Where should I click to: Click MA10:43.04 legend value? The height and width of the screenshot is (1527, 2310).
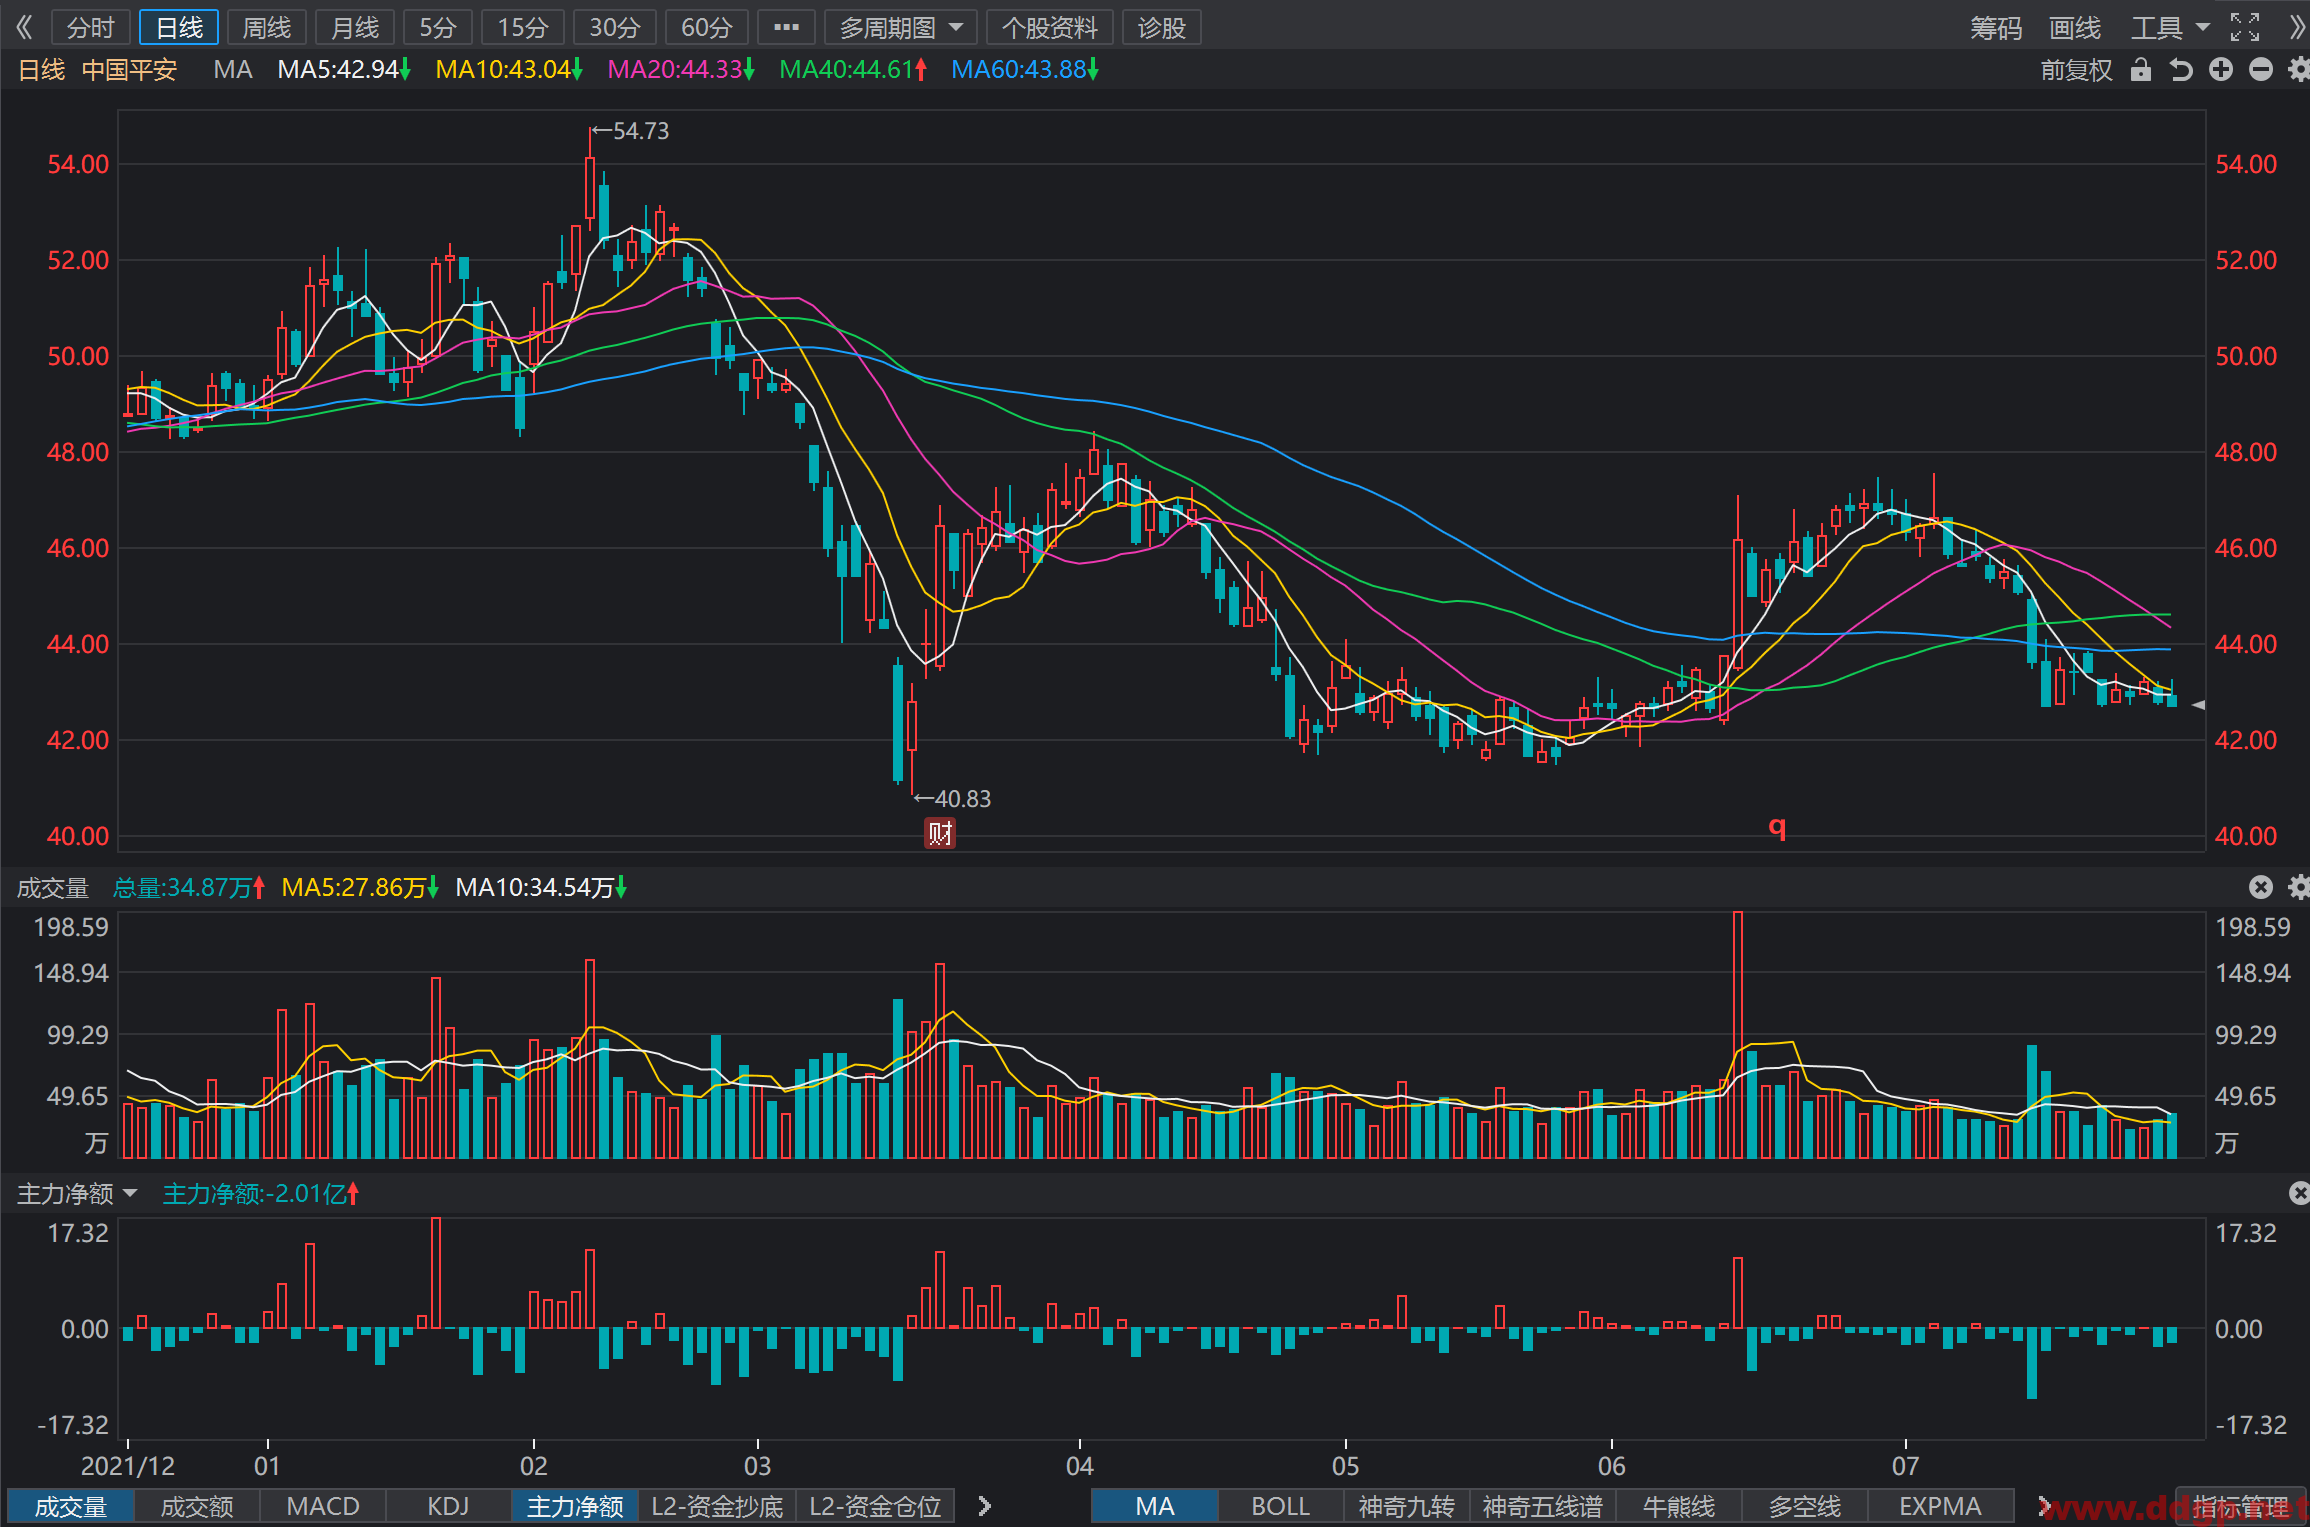(x=509, y=70)
